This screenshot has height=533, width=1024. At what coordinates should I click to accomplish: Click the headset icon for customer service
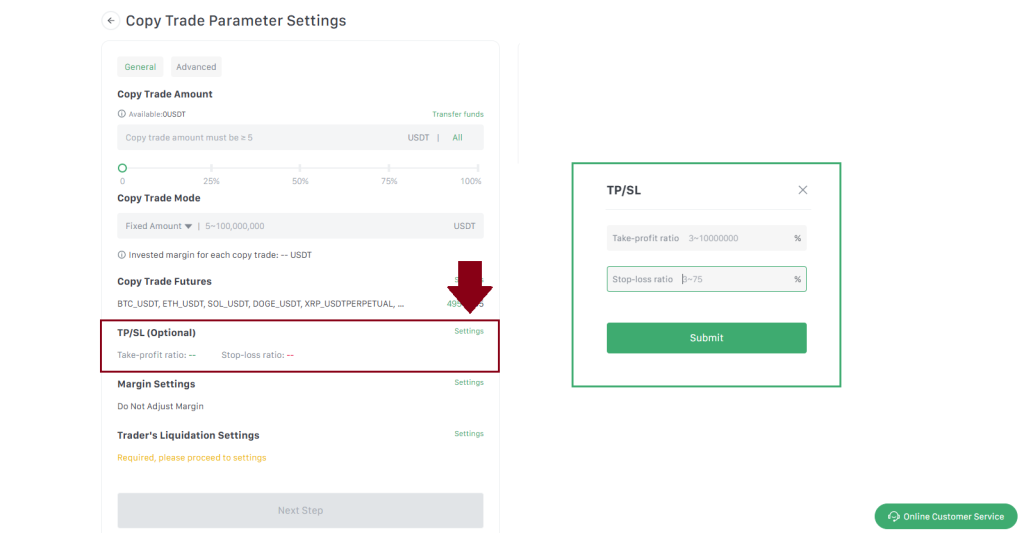tap(892, 516)
